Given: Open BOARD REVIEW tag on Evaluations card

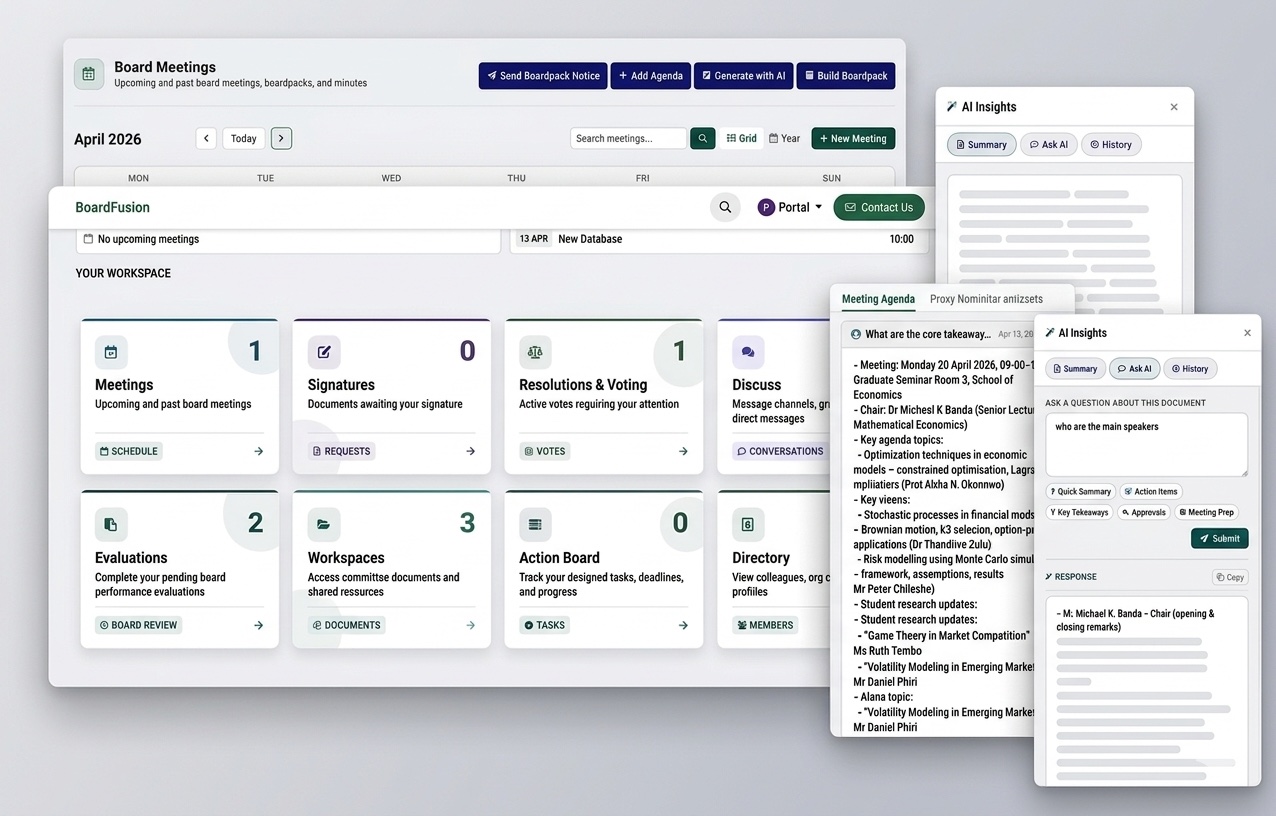Looking at the screenshot, I should point(138,625).
